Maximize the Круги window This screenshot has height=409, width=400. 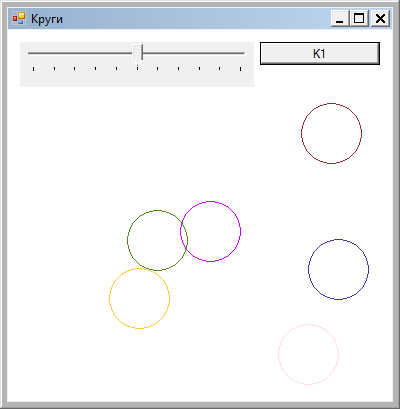tap(359, 18)
